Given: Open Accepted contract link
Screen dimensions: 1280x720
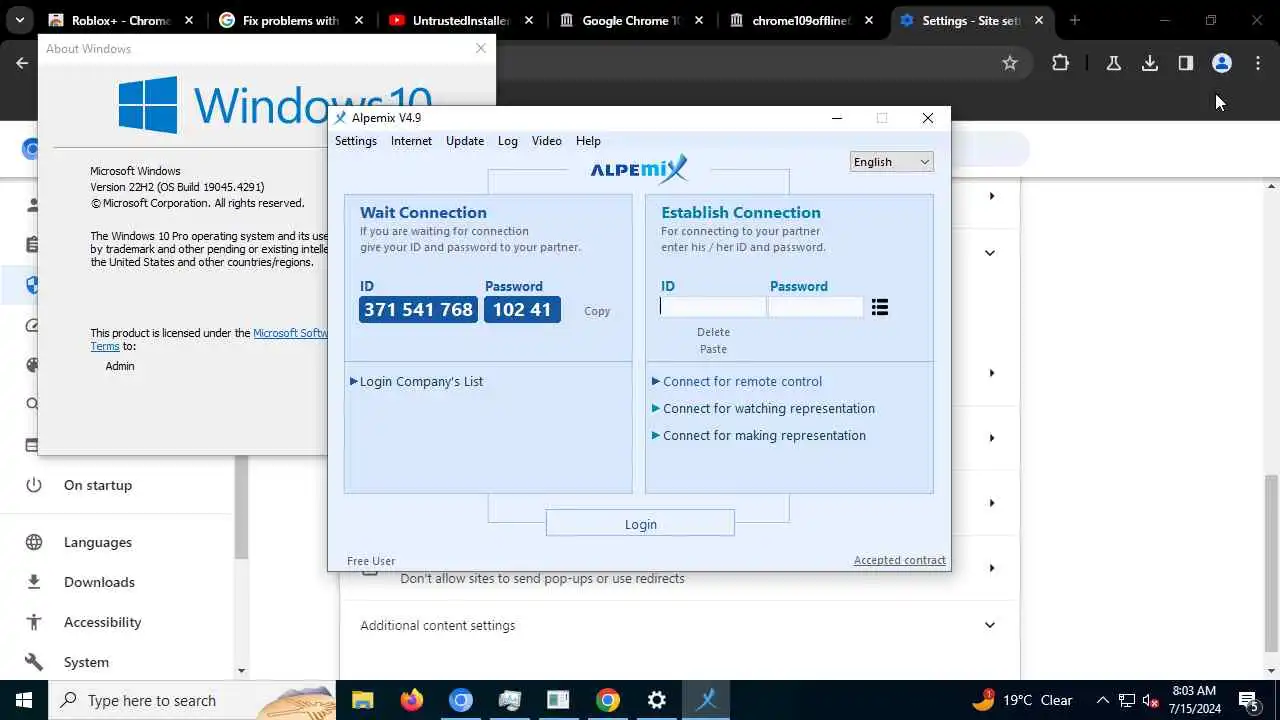Looking at the screenshot, I should (x=900, y=560).
